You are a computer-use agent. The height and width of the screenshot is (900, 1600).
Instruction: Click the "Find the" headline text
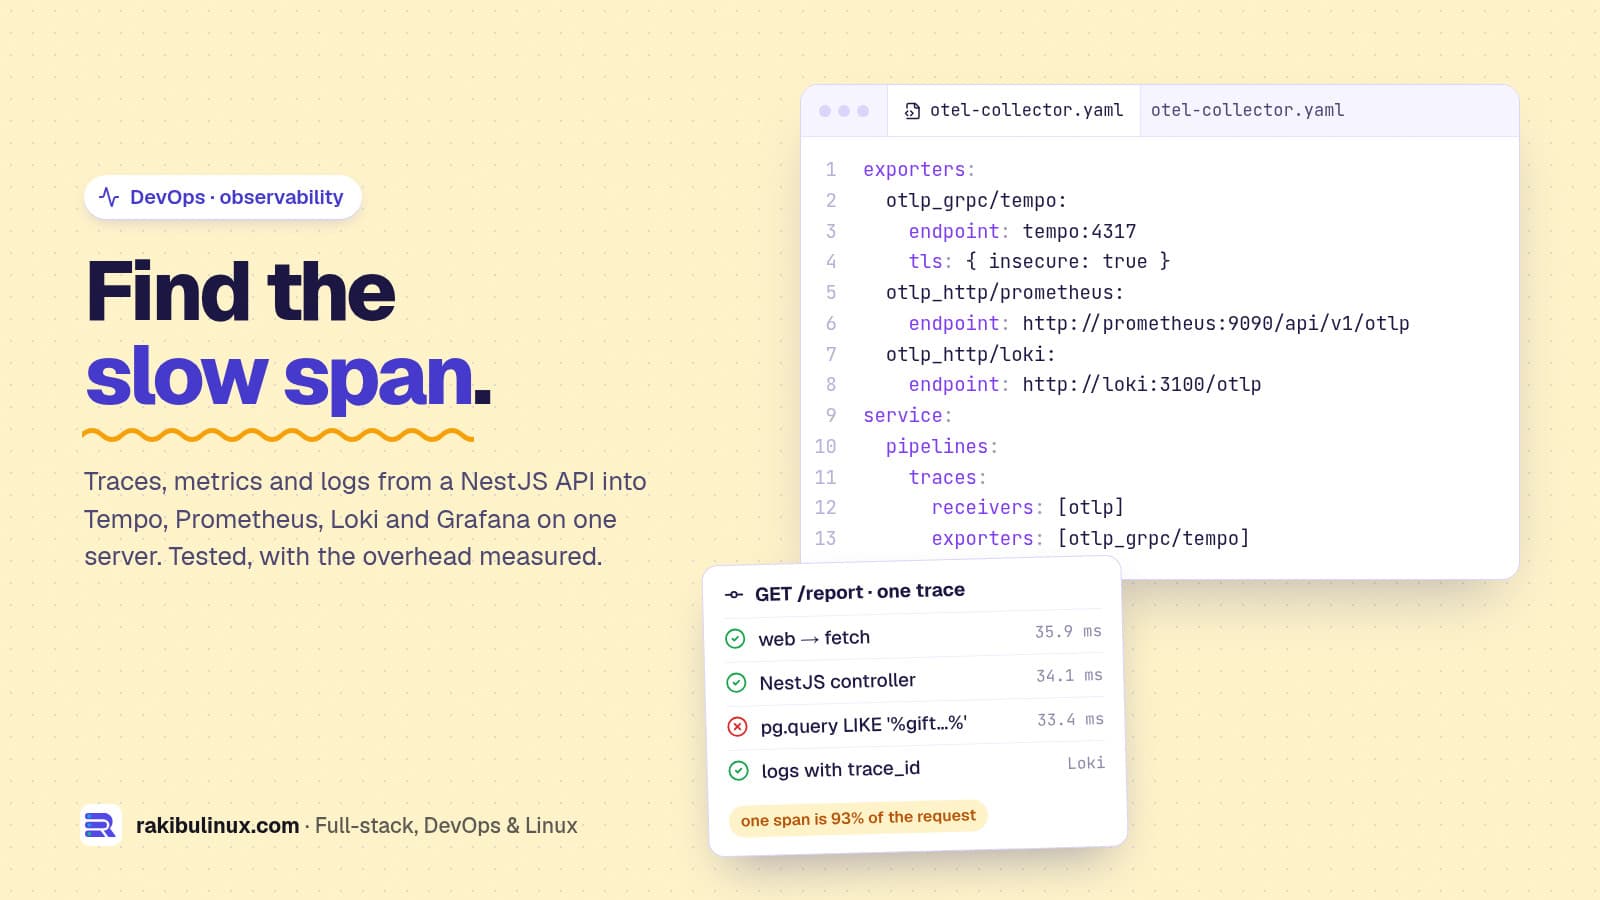coord(241,292)
